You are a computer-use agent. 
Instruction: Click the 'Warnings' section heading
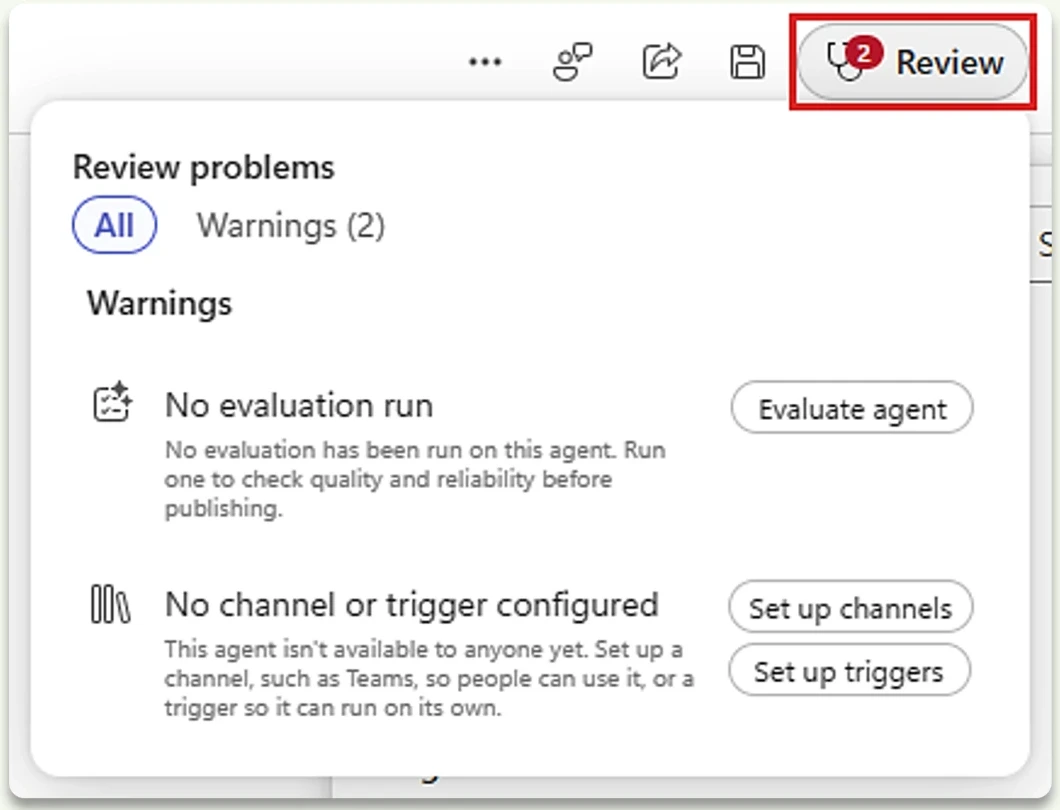click(x=160, y=303)
